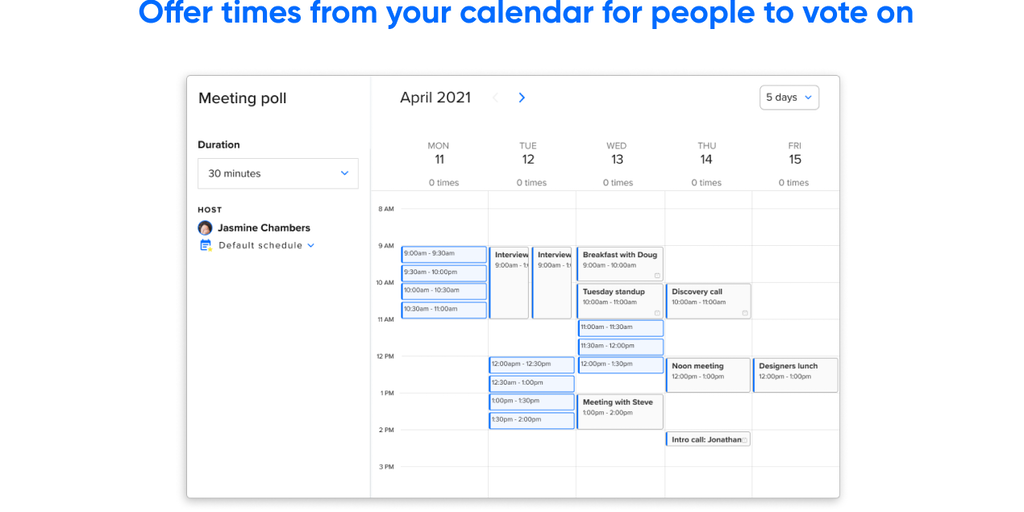Click the small icon on Breakfast with Doug

657,275
